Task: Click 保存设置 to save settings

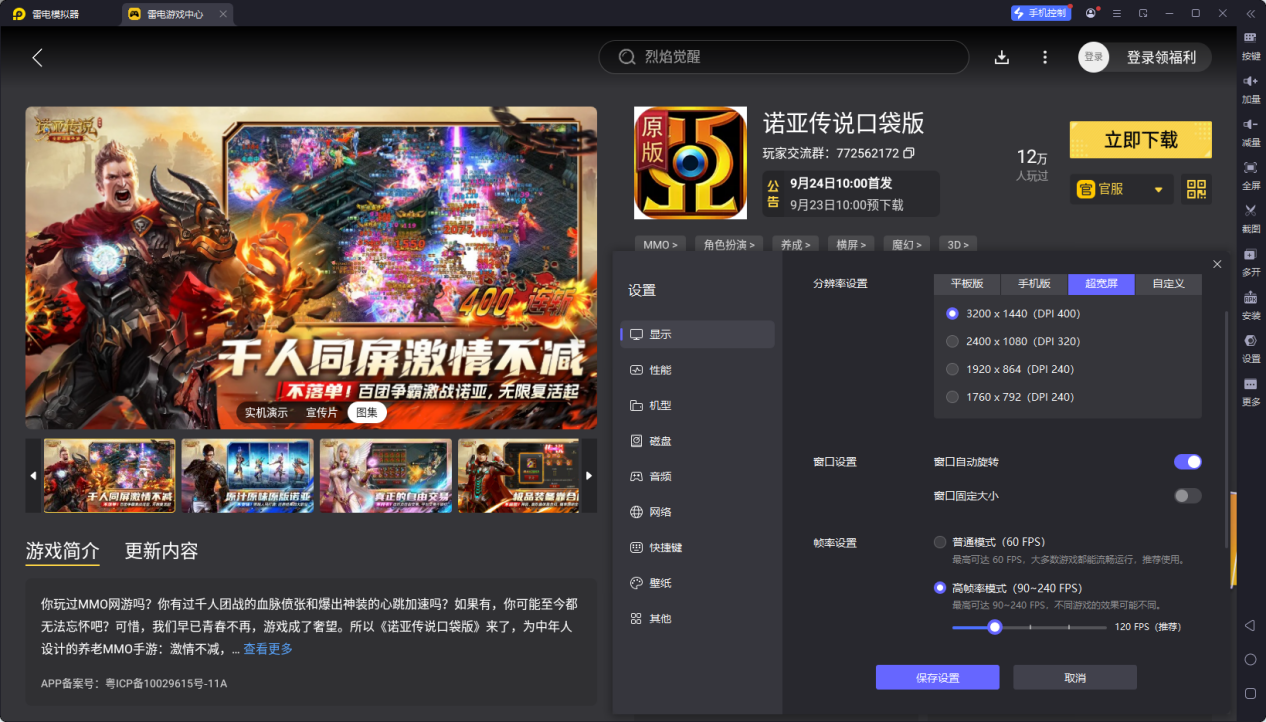Action: 936,677
